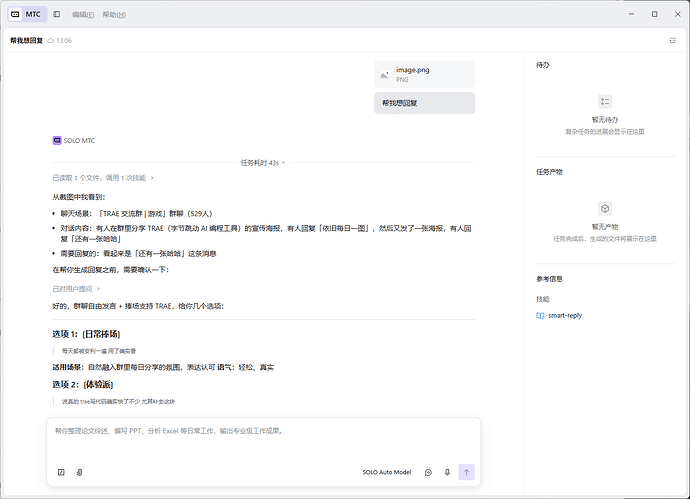
Task: Click the MTC mode button
Action: (27, 14)
